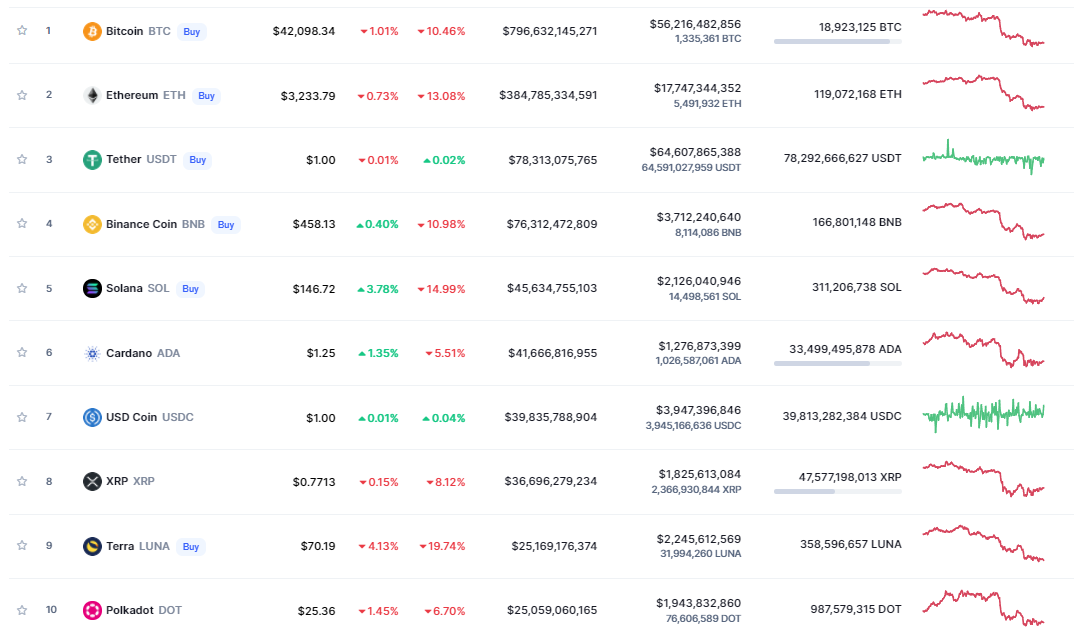
Task: Click Solana 7d change 14.99%
Action: (441, 289)
